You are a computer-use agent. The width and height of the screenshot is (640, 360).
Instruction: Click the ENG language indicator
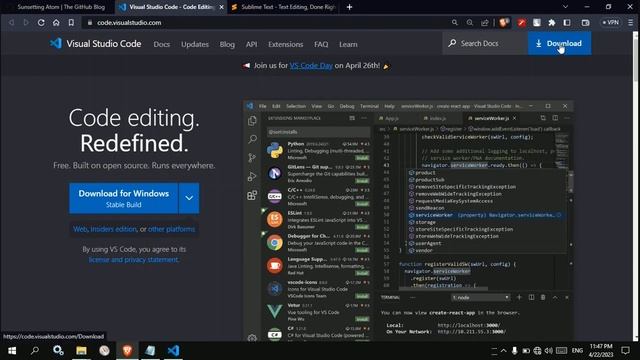pos(577,351)
